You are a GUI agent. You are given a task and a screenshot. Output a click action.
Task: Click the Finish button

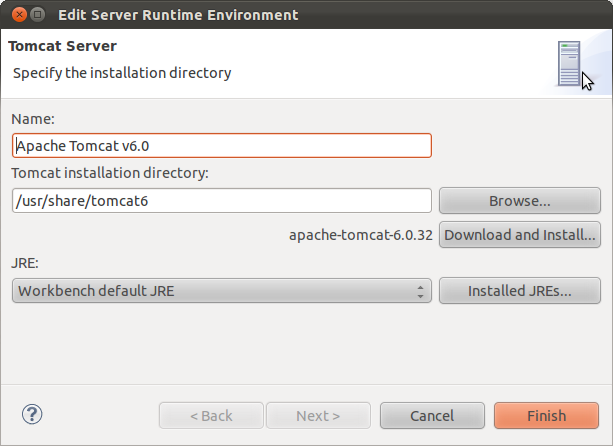point(546,416)
